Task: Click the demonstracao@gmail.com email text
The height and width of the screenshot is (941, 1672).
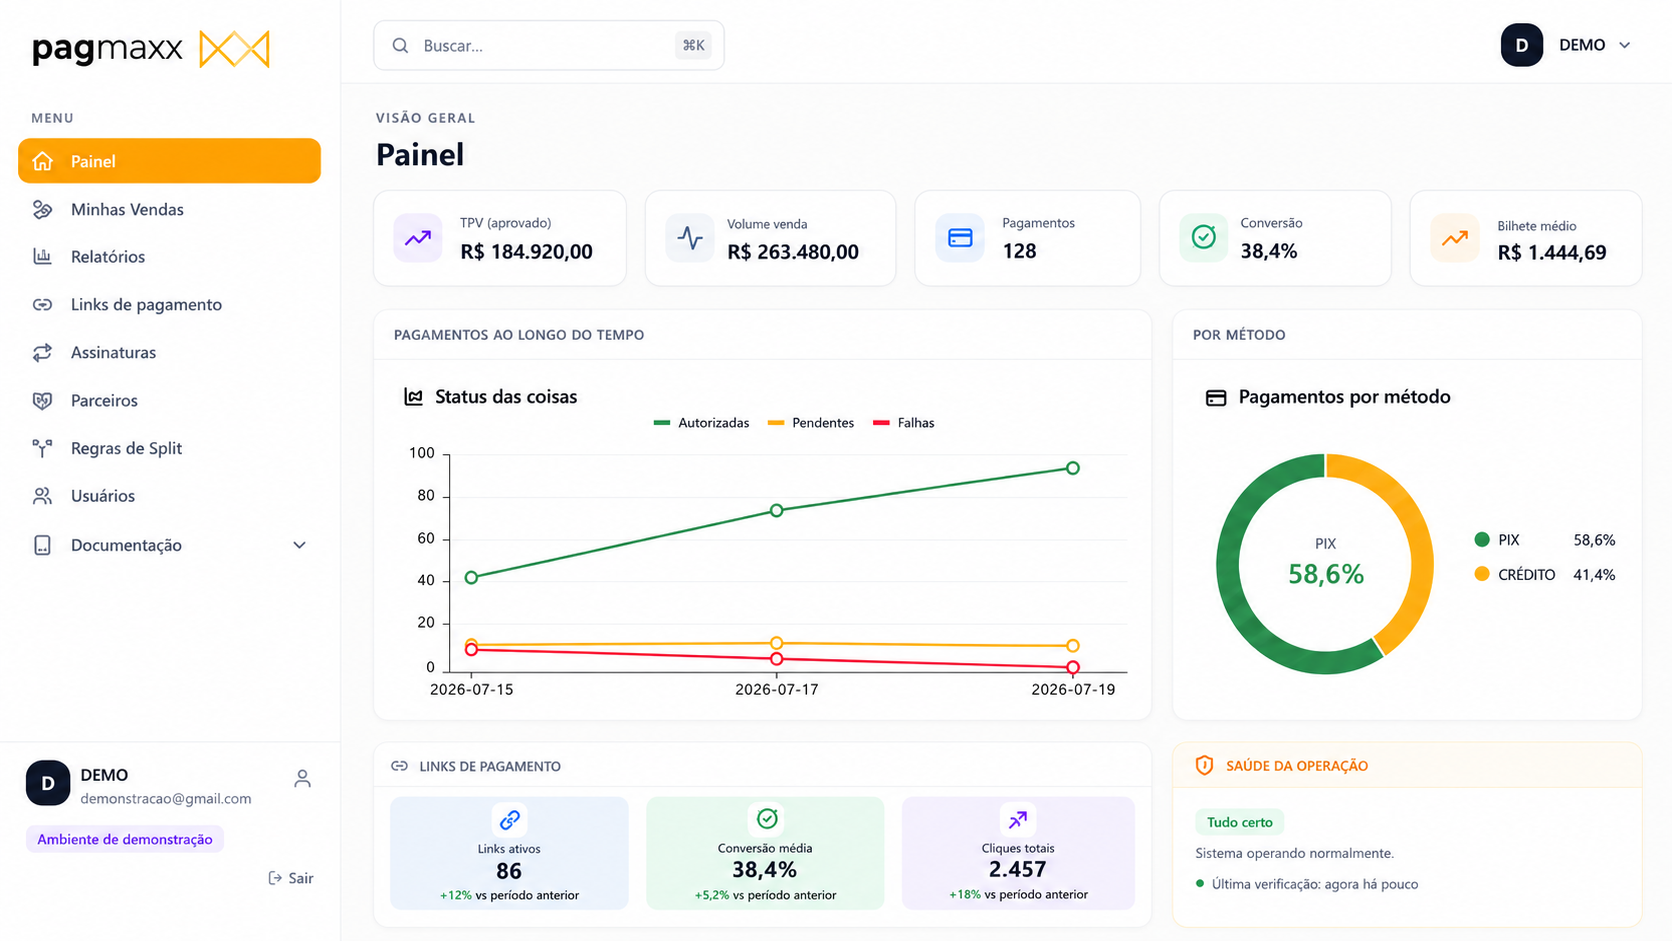Action: pos(166,798)
